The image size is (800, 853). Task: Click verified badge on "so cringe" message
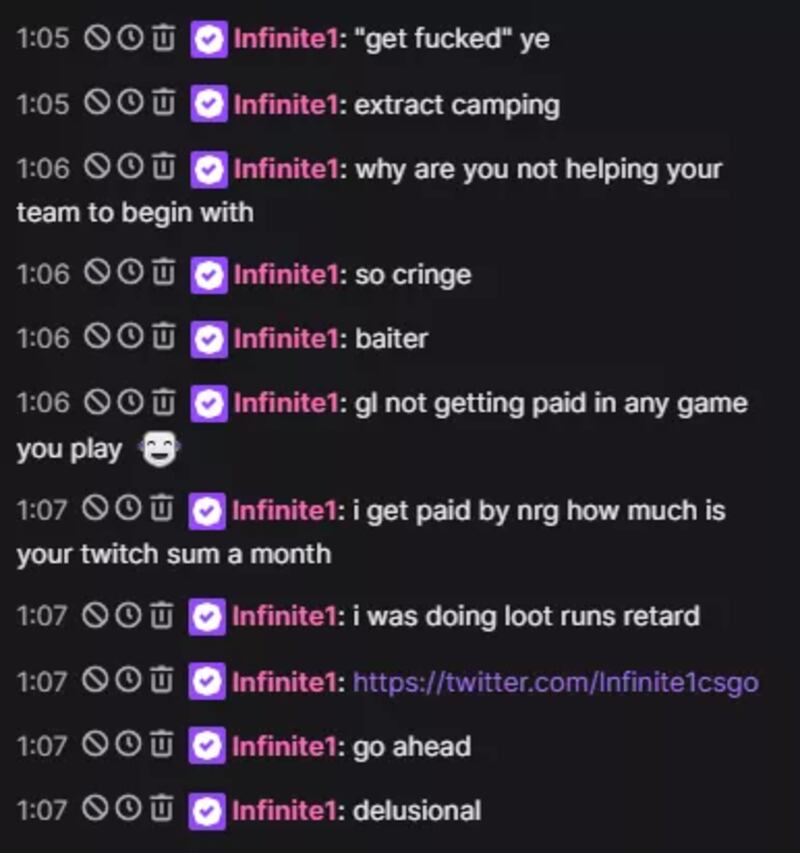click(x=208, y=274)
